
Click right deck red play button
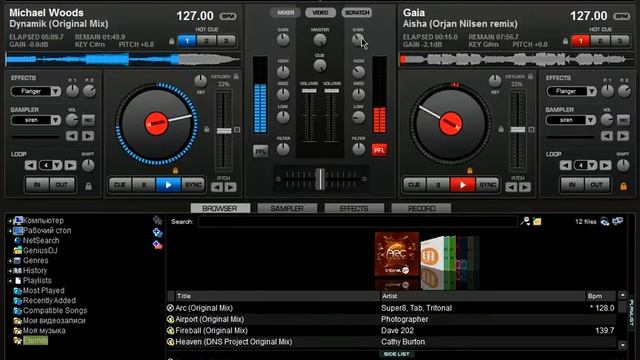coord(462,185)
